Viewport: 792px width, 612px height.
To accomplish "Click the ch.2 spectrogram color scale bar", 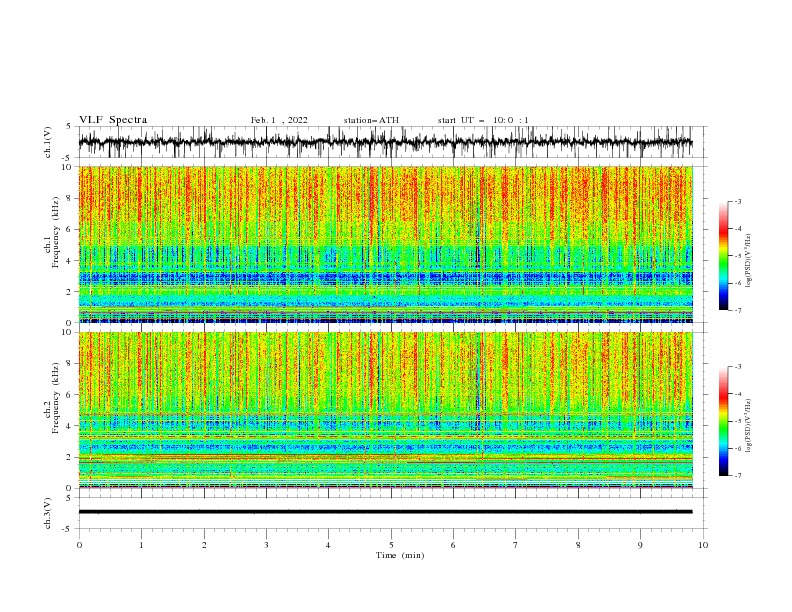I will tap(724, 421).
